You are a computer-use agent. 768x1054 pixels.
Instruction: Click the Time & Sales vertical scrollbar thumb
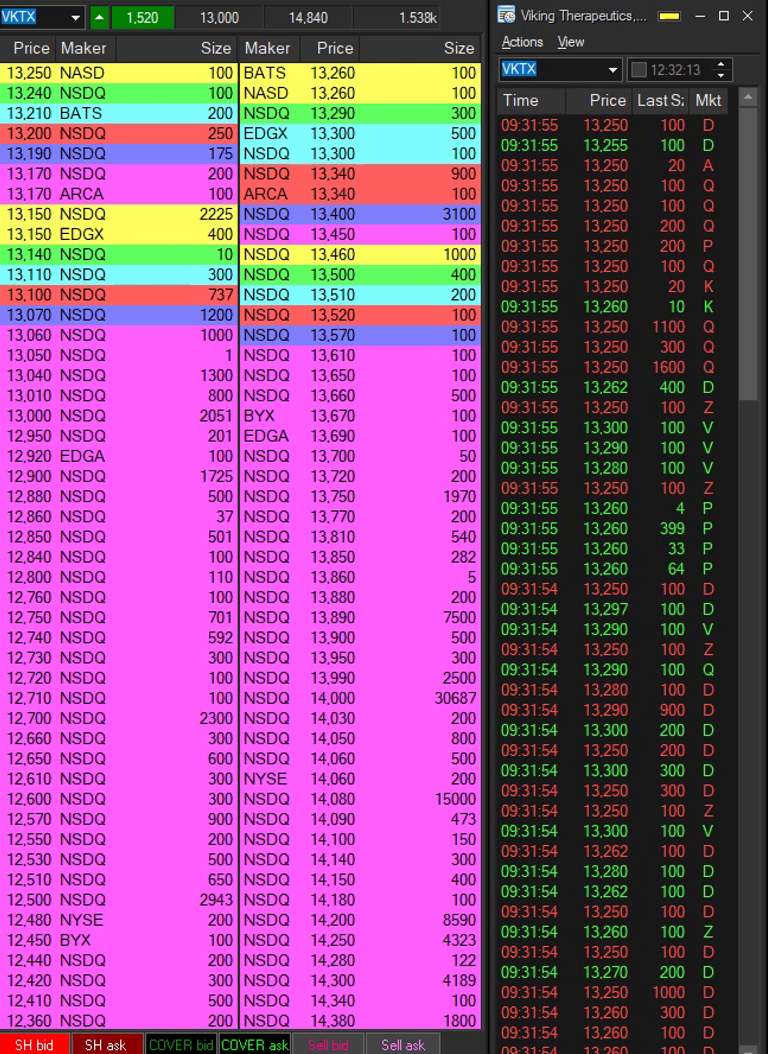coord(747,254)
